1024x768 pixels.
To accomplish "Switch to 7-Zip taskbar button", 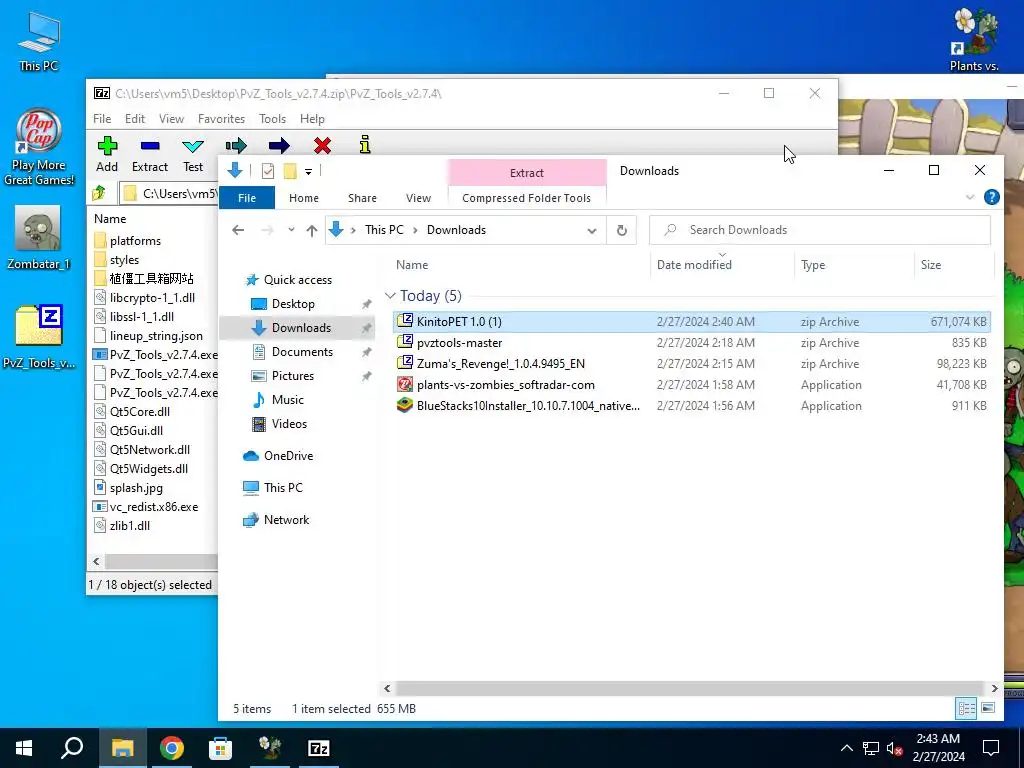I will [319, 748].
